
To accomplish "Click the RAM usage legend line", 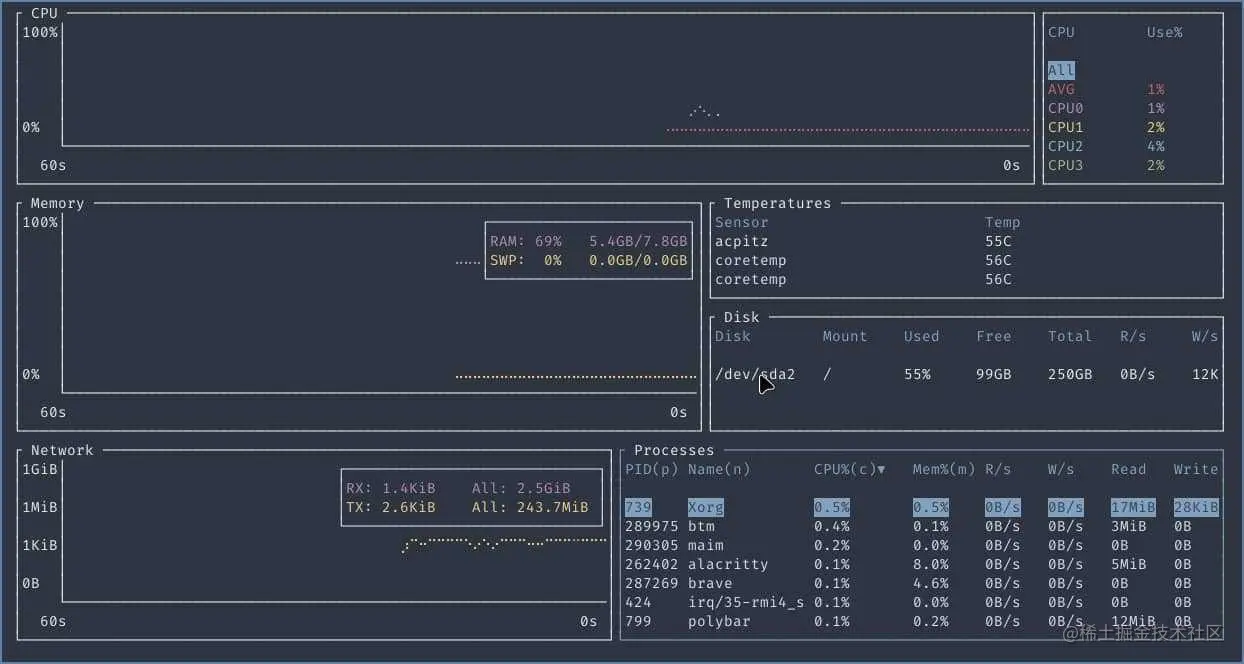I will tap(588, 241).
